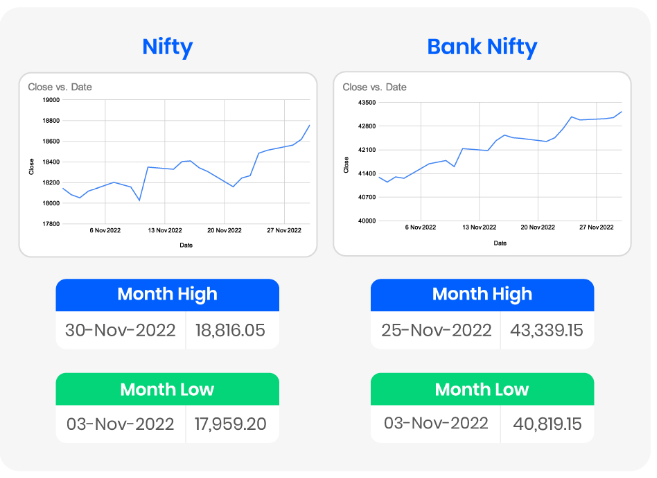Click the Bank Nifty heading
This screenshot has width=657, height=478.
(482, 46)
